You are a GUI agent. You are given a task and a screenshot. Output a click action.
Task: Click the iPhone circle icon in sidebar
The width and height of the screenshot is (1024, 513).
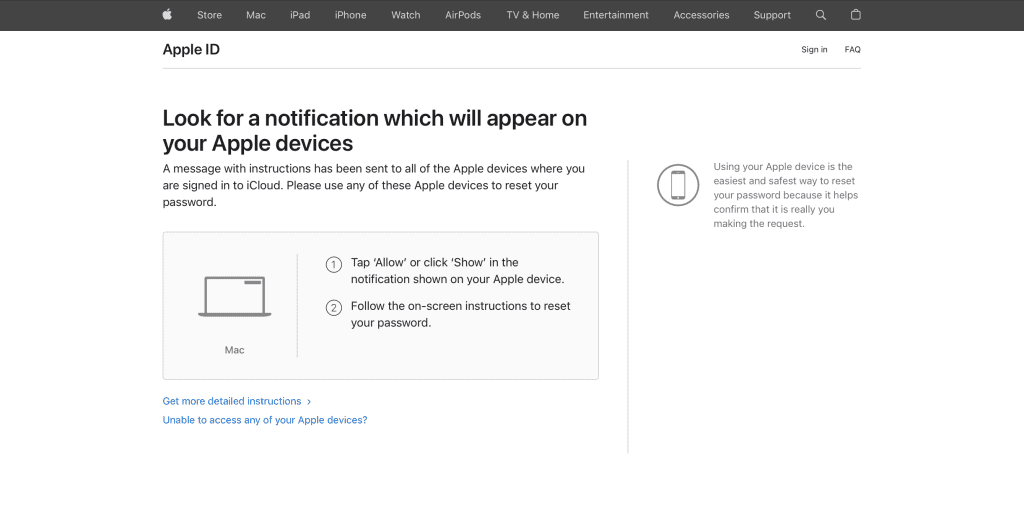click(678, 185)
